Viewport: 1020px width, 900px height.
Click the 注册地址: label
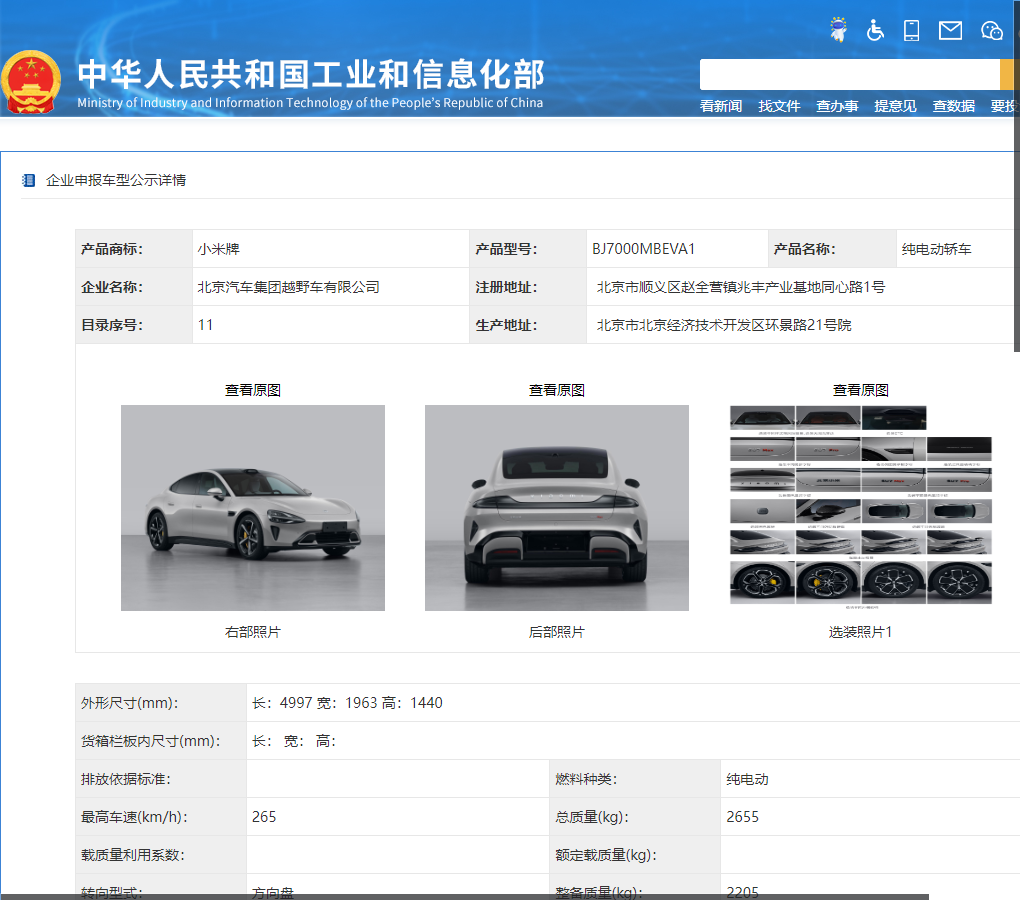coord(506,287)
